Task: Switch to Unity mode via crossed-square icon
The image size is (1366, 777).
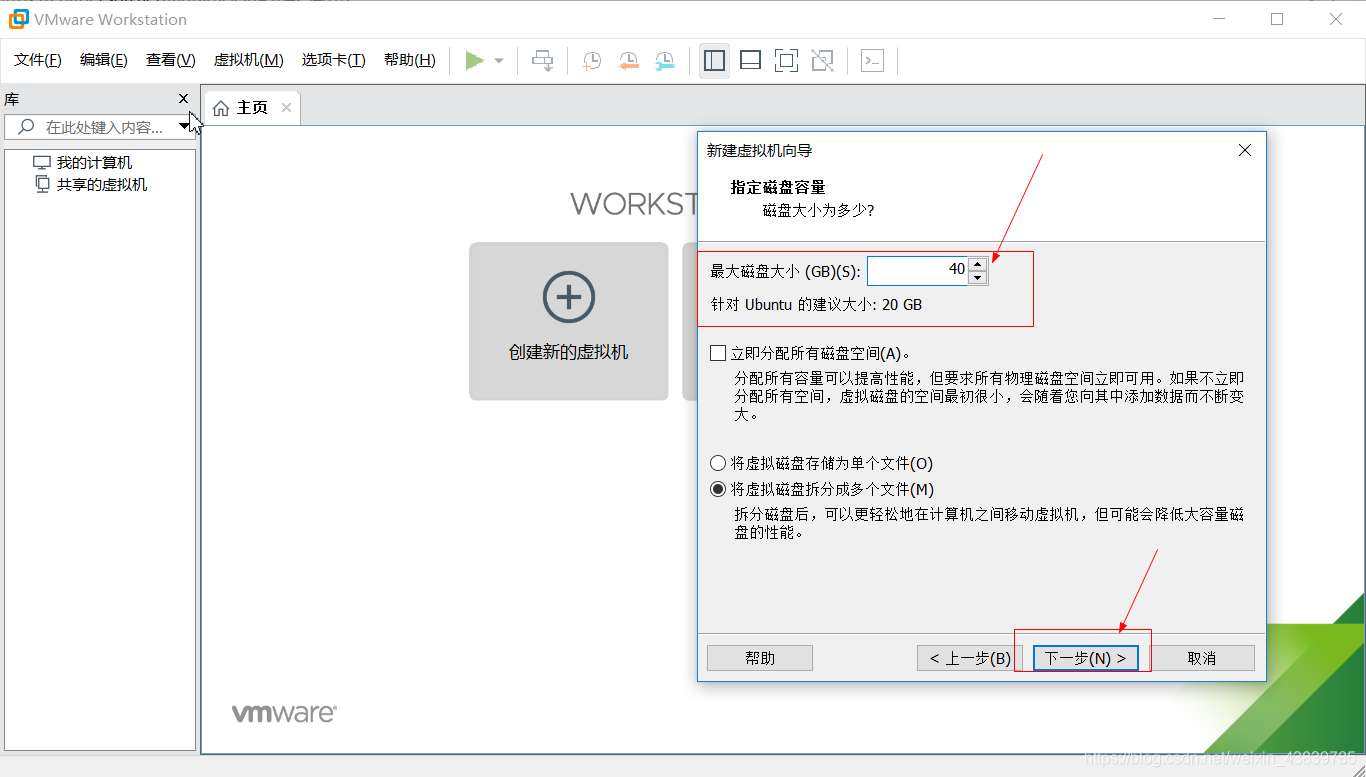Action: [822, 60]
